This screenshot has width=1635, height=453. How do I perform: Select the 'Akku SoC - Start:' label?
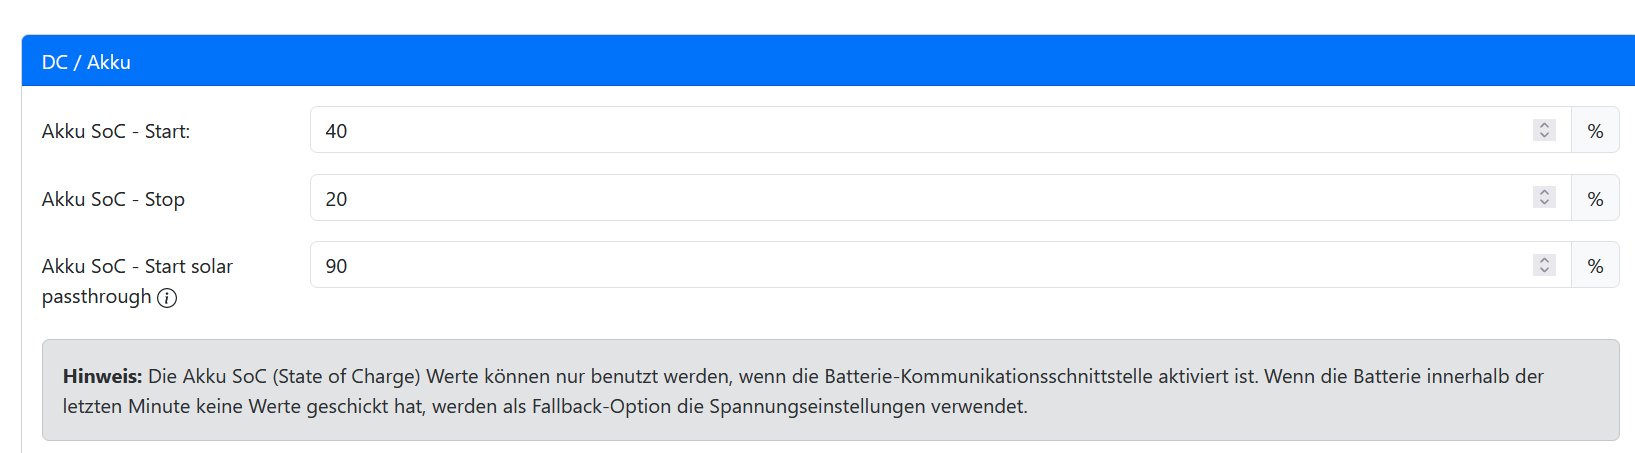116,131
